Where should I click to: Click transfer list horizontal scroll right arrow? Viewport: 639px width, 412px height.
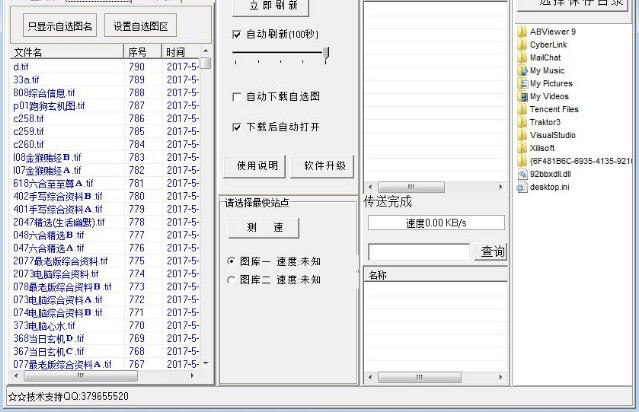coord(501,187)
